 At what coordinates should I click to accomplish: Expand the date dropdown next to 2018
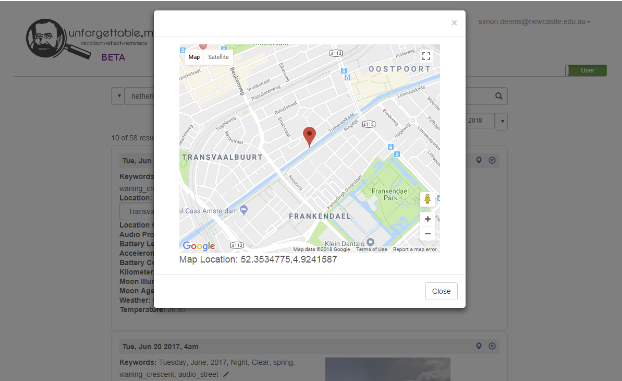tap(502, 121)
